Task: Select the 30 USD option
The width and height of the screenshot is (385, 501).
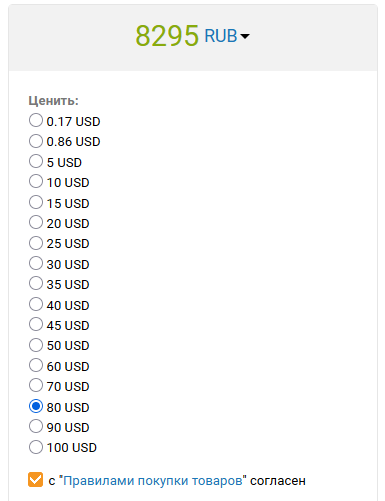Action: pos(36,263)
